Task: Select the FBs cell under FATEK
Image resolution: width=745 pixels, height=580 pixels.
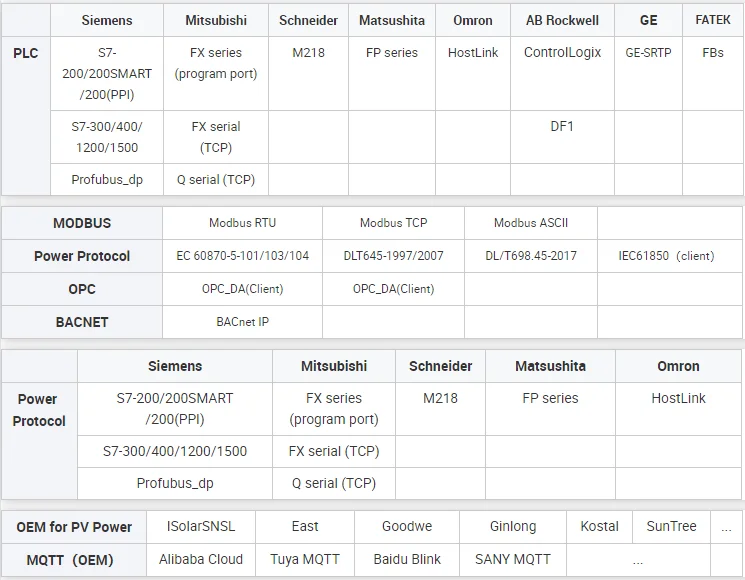Action: [x=713, y=74]
